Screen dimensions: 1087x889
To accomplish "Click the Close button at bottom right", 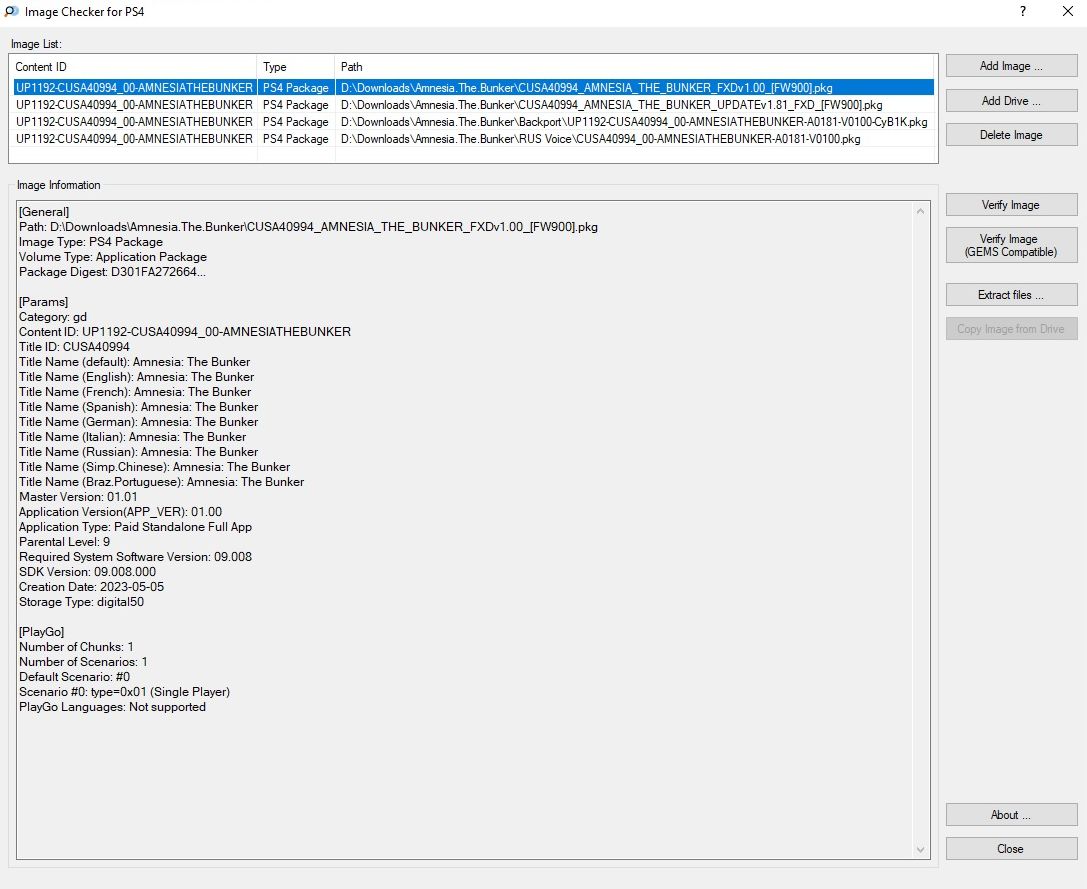I will tap(1011, 849).
